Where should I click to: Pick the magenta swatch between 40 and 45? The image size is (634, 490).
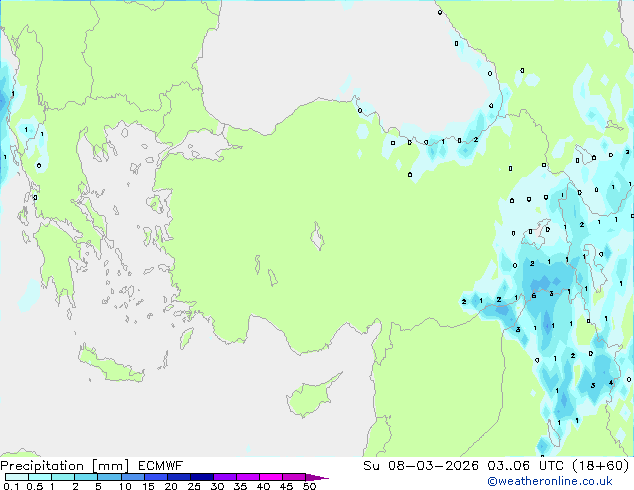coord(271,477)
